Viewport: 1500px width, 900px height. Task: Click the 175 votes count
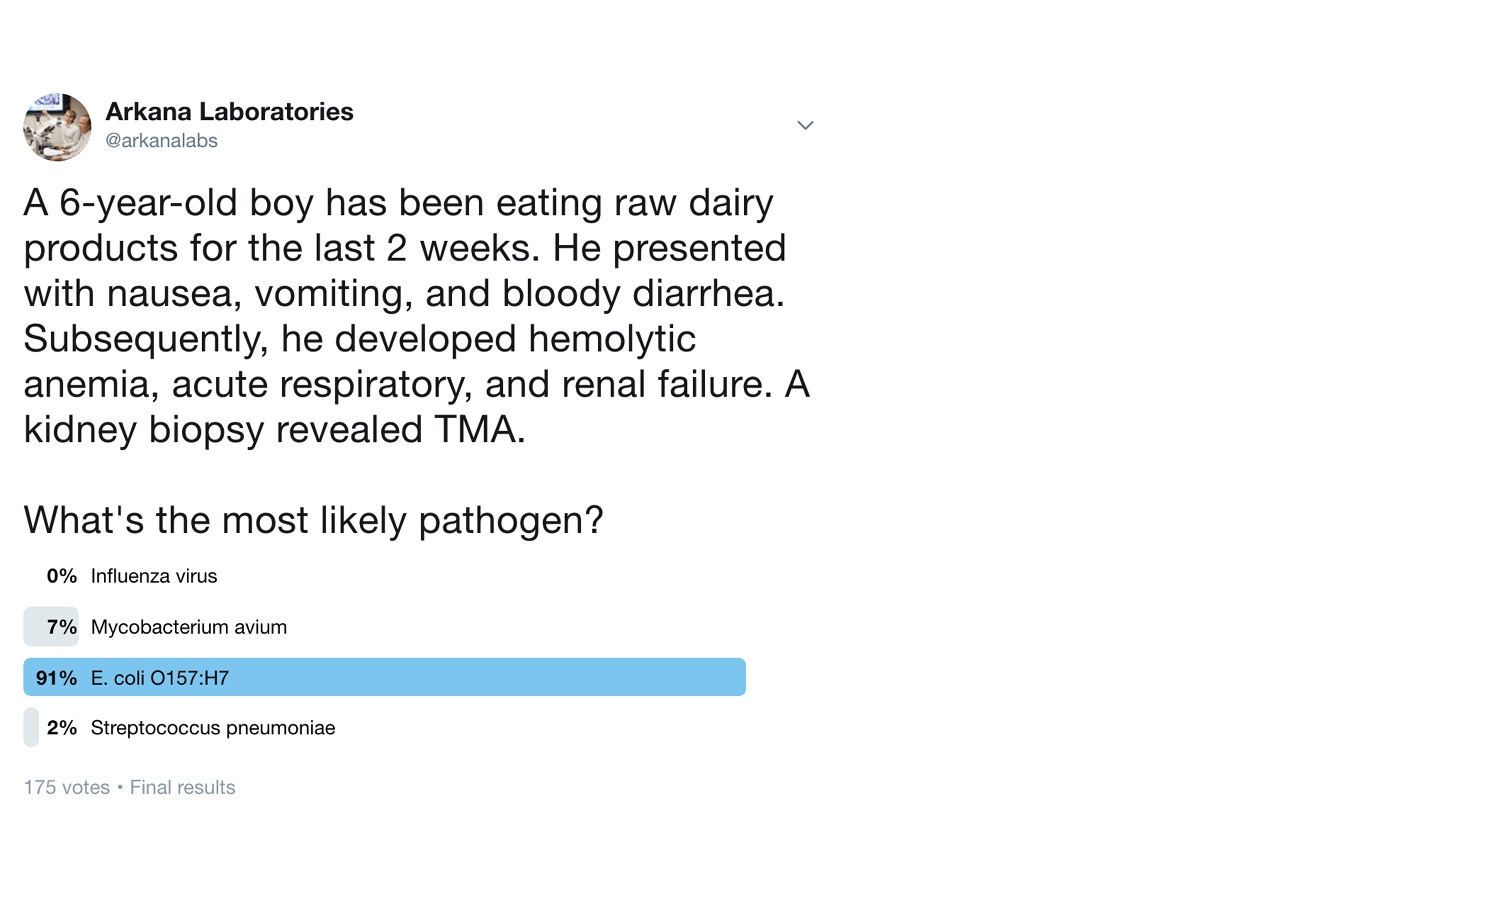click(67, 787)
